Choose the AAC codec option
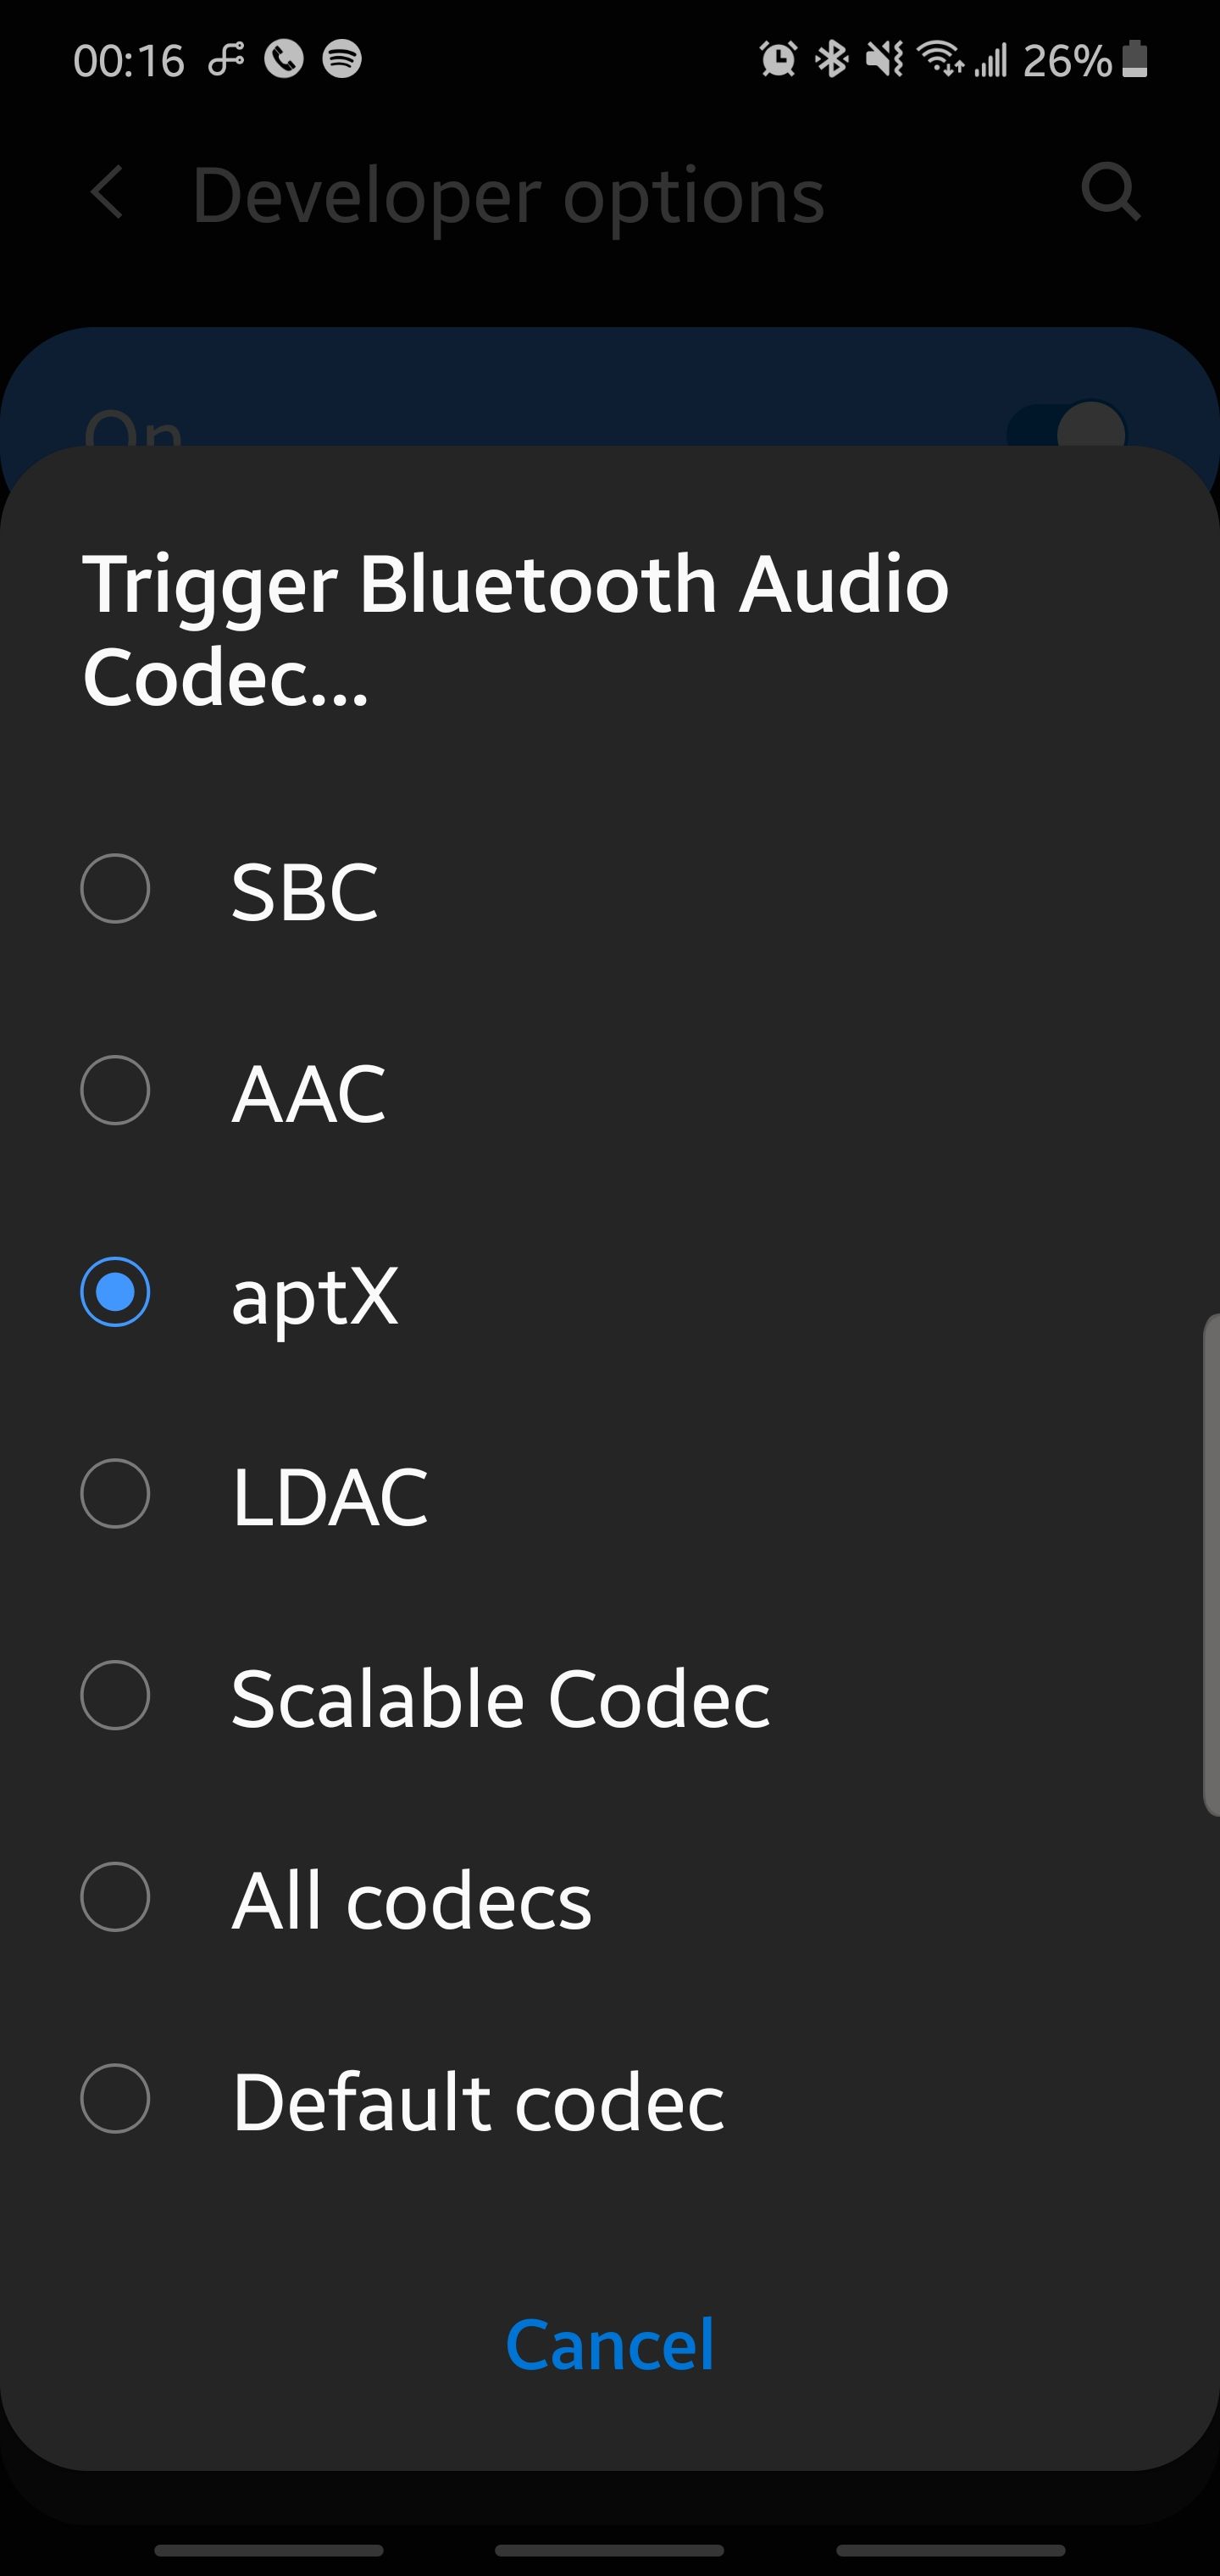The width and height of the screenshot is (1220, 2576). (116, 1090)
